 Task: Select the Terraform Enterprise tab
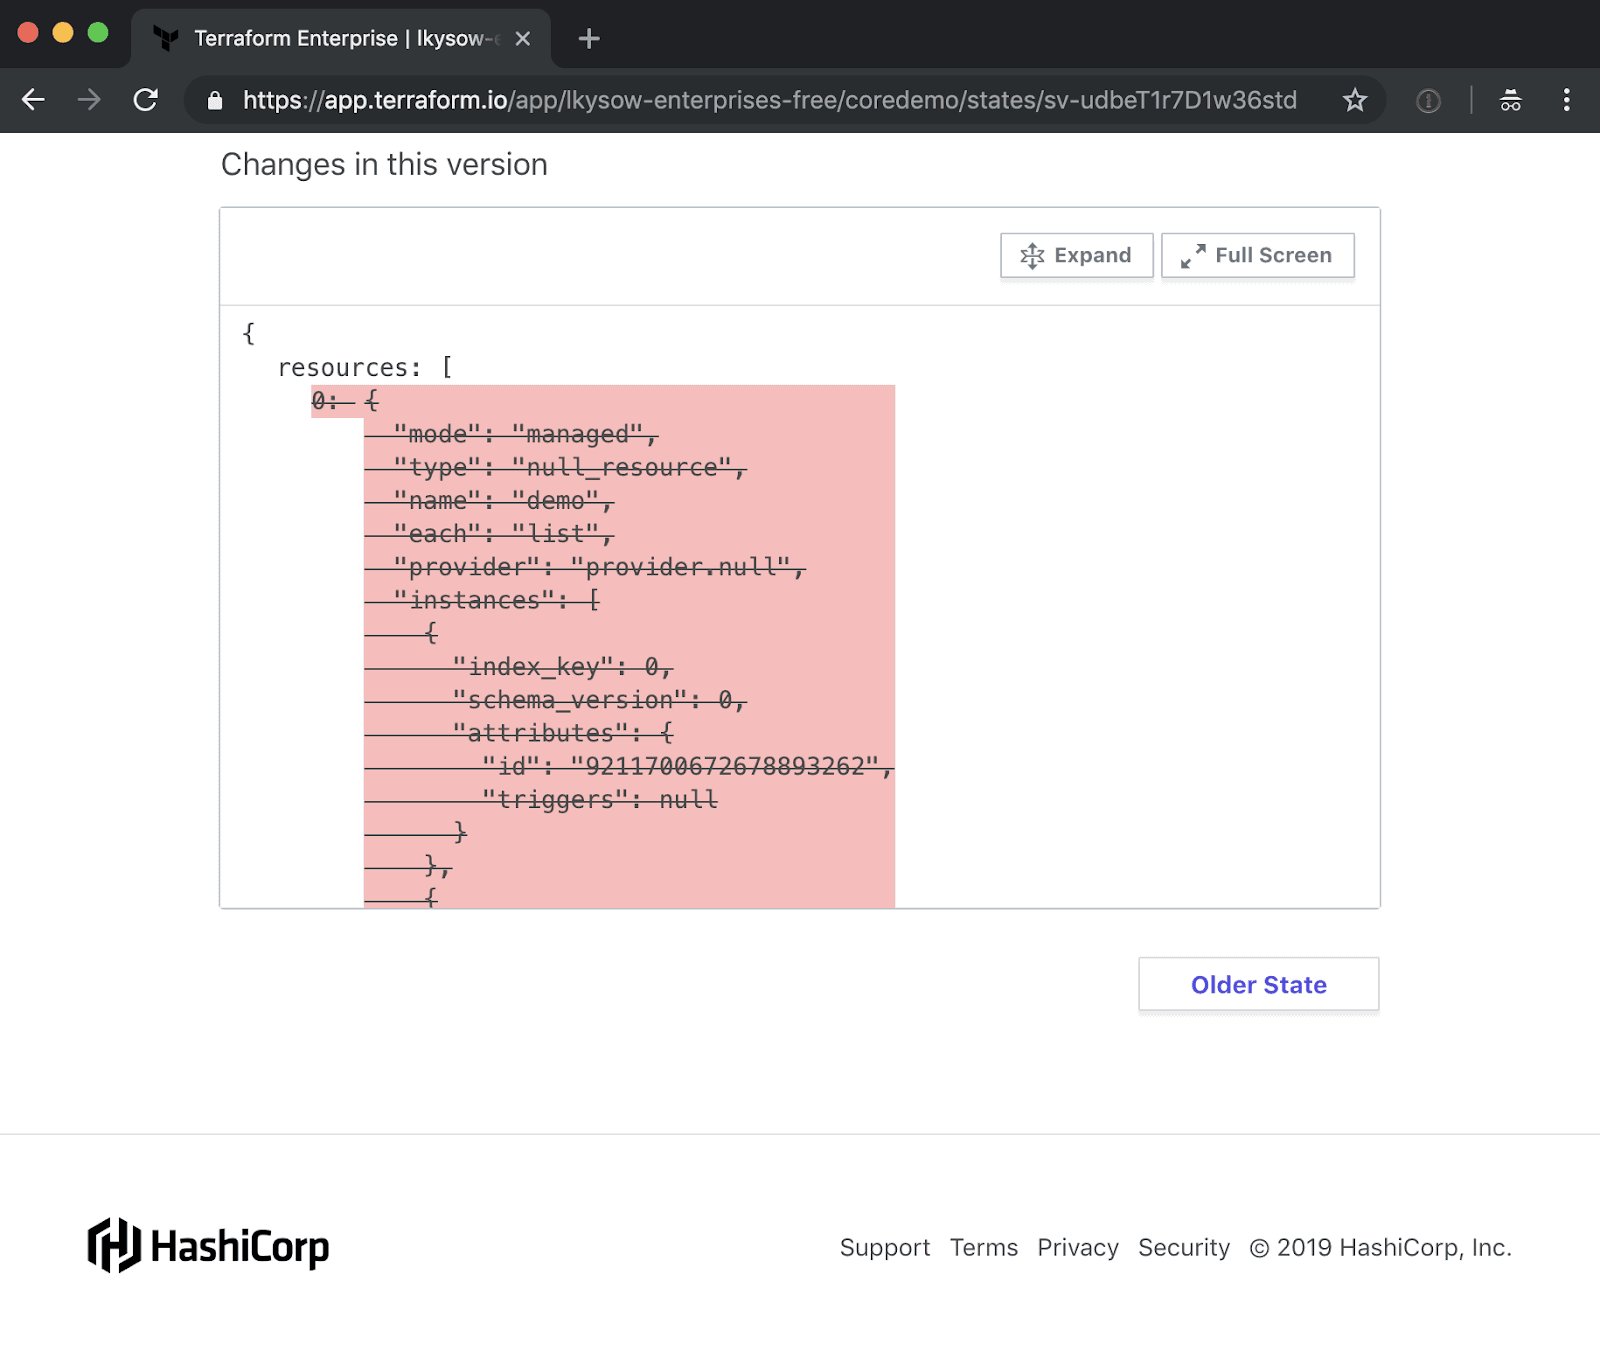click(x=330, y=39)
